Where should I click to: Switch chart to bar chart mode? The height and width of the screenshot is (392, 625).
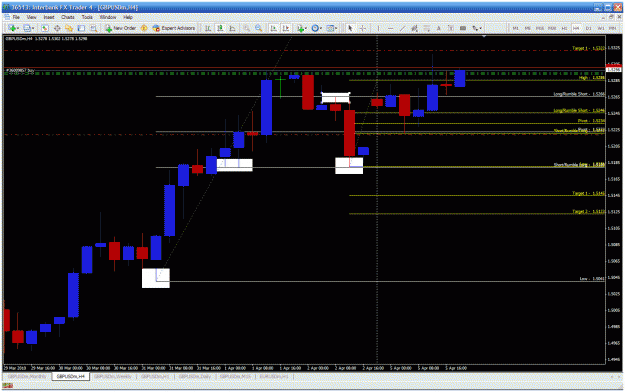point(208,28)
